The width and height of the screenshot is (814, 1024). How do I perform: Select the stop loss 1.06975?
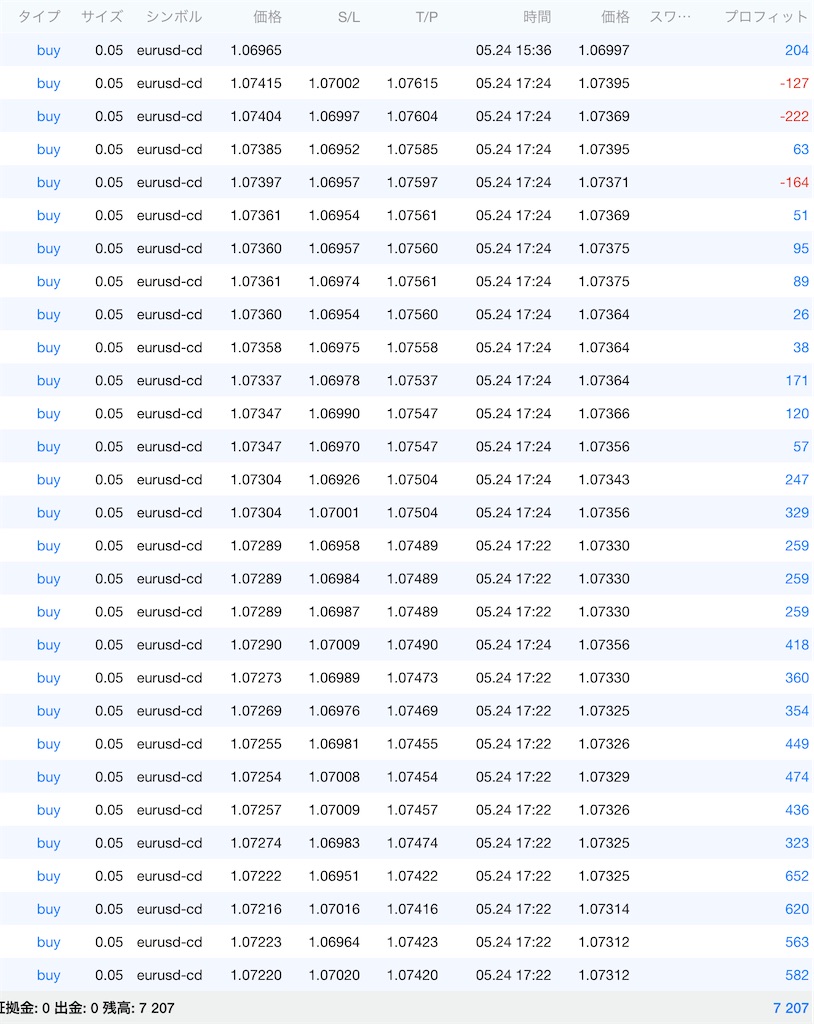click(x=334, y=347)
